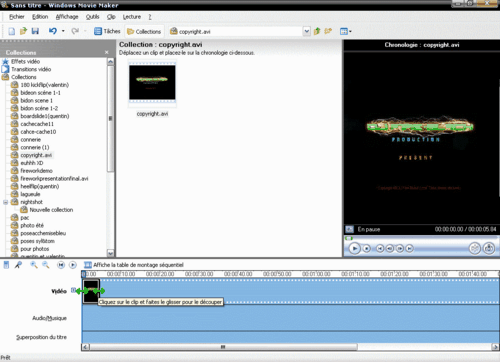Select the pour photos collection

tap(35, 249)
